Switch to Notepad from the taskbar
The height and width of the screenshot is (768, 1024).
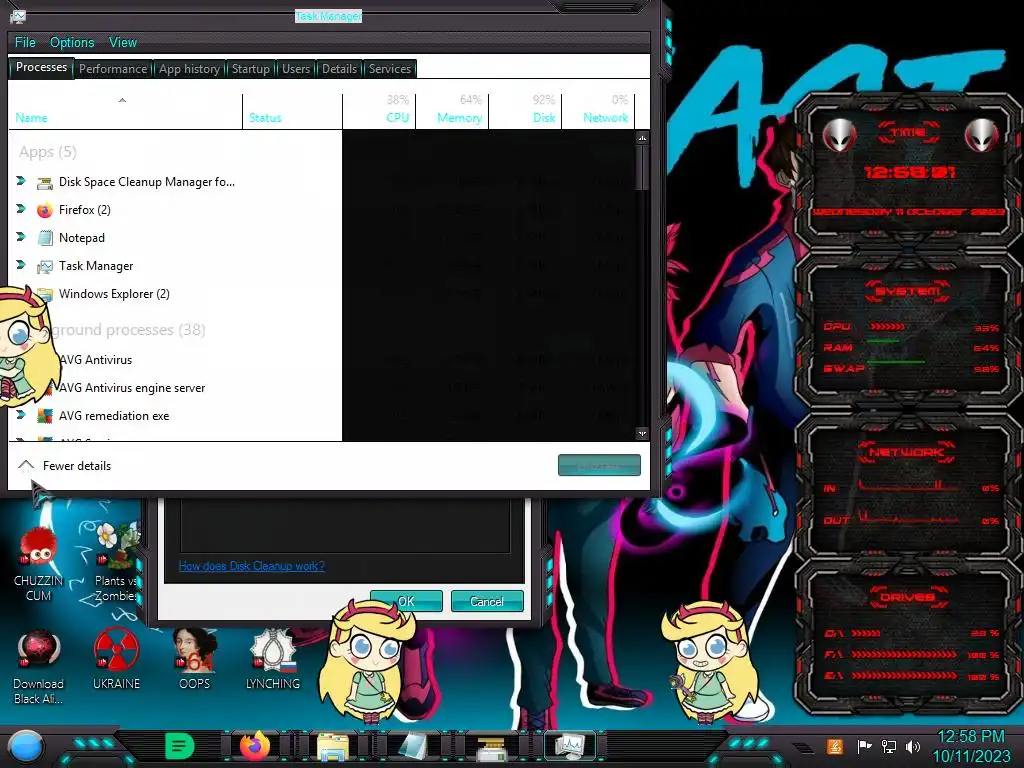pos(413,746)
